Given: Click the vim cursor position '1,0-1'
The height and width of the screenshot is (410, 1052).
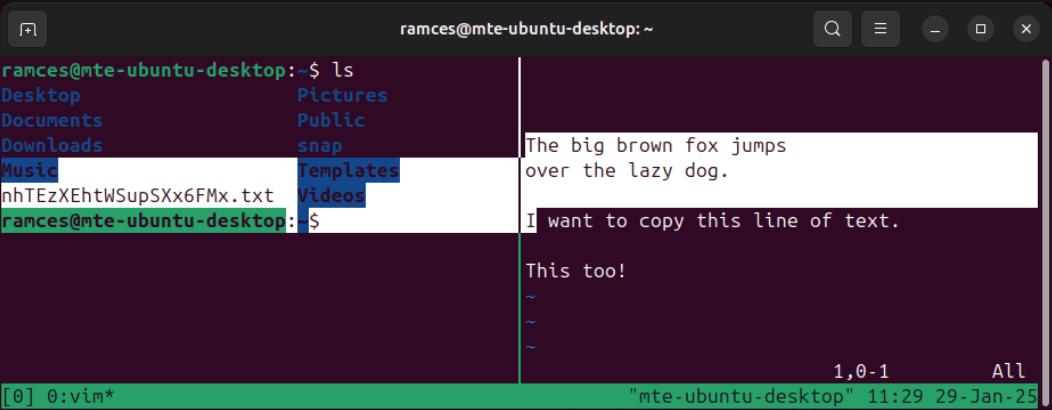Looking at the screenshot, I should (861, 371).
